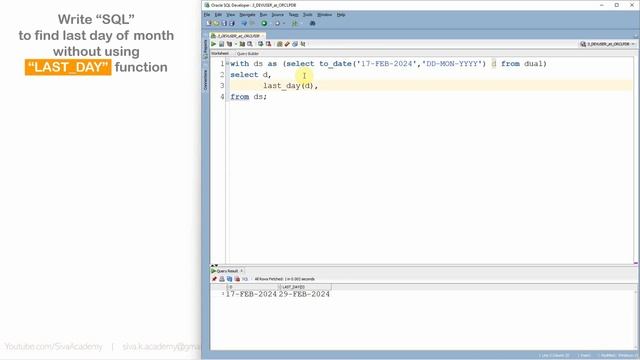Click the Save All toolbar icon
The image size is (640, 360).
click(231, 23)
